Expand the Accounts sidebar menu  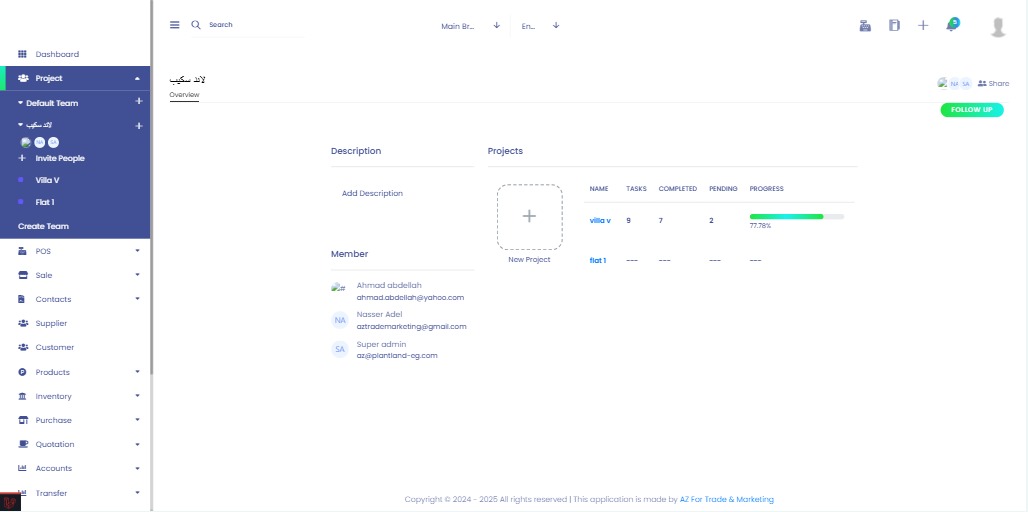tap(137, 468)
